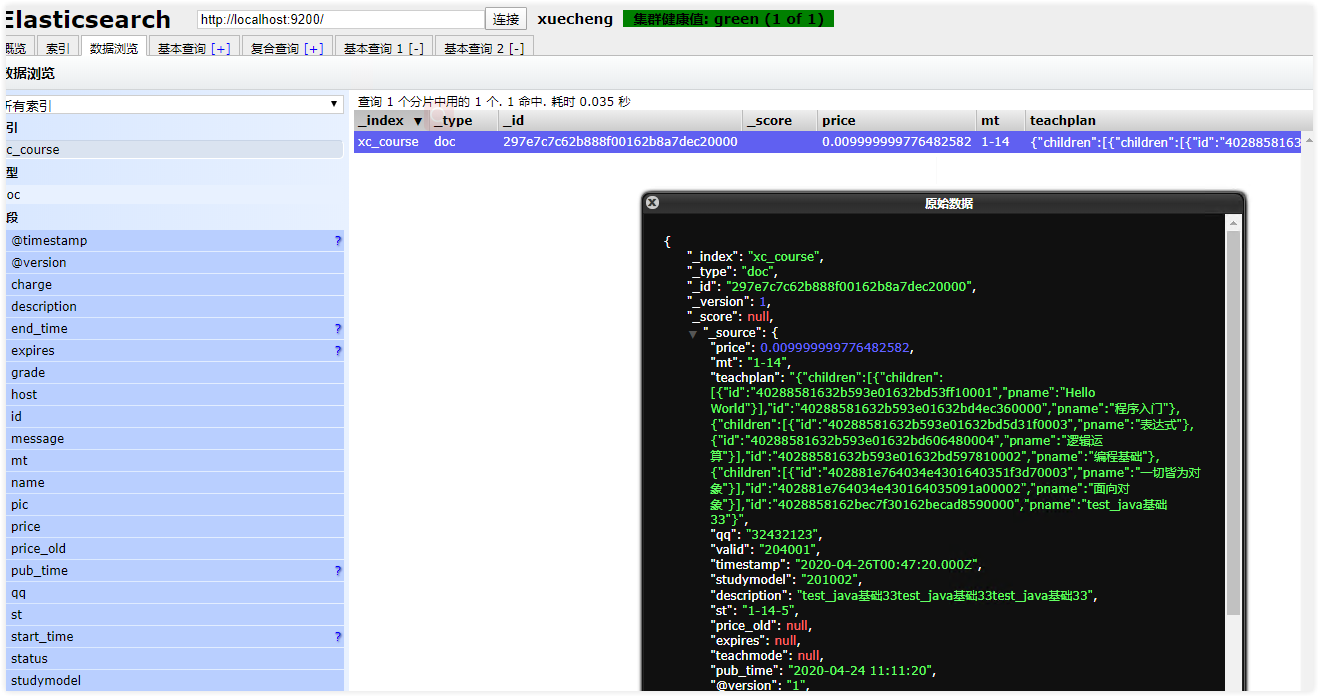The width and height of the screenshot is (1319, 697).
Task: Switch to the 数据浏览 tab
Action: click(x=114, y=48)
